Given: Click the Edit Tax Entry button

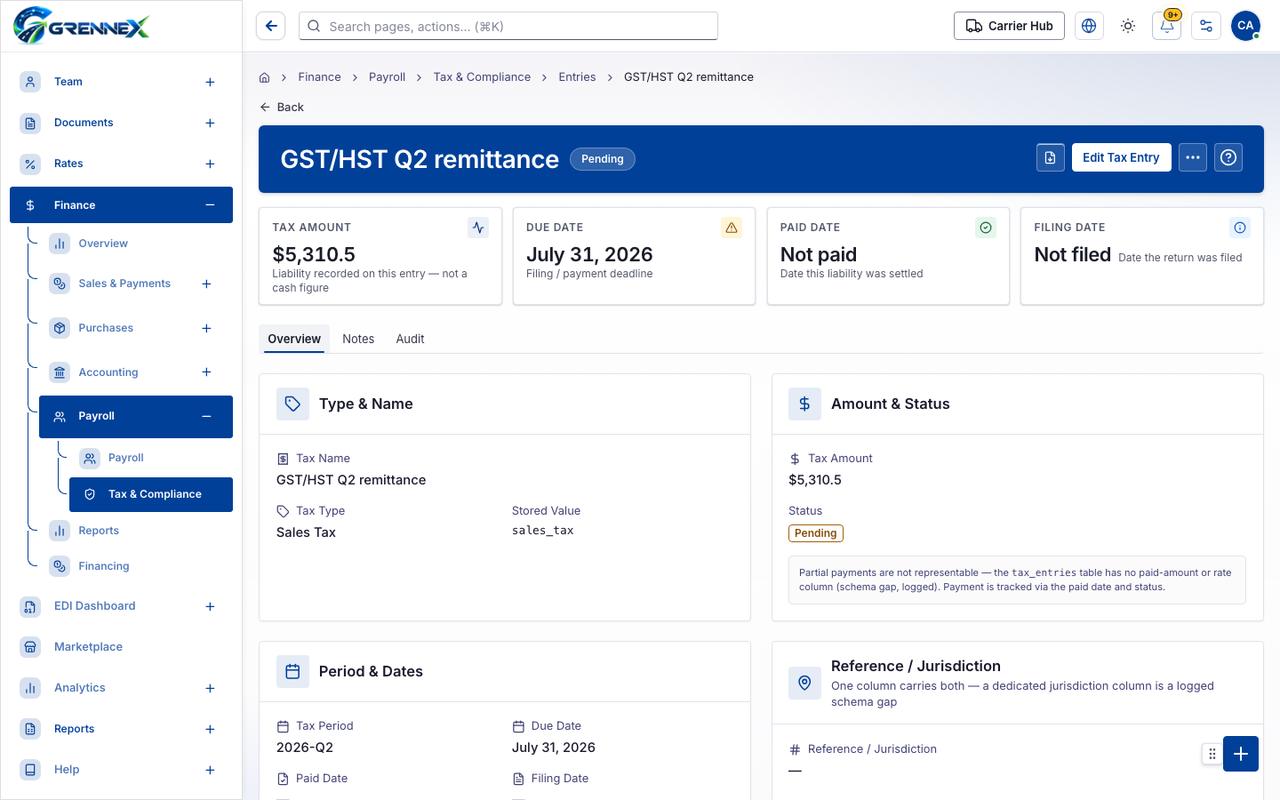Looking at the screenshot, I should (x=1121, y=158).
